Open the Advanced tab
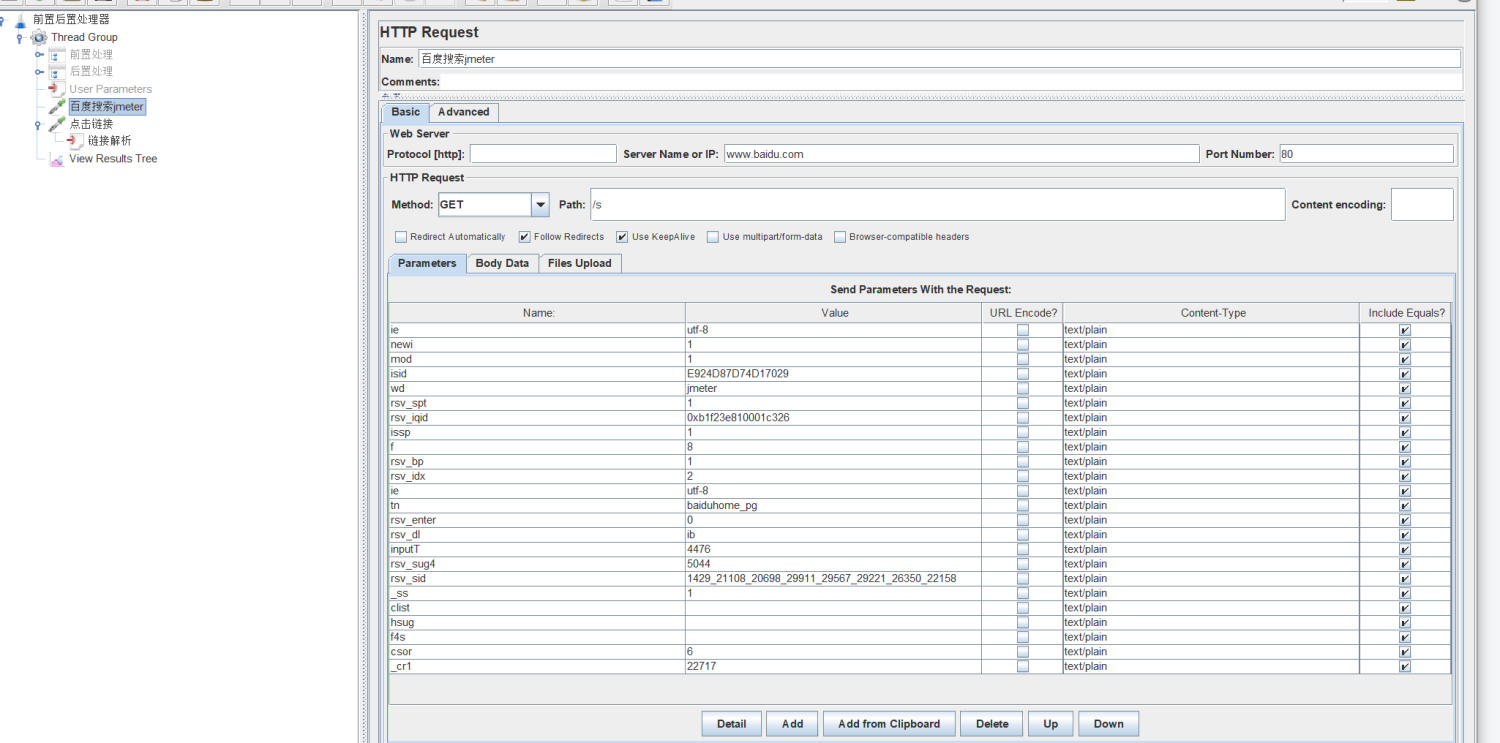This screenshot has width=1500, height=743. click(x=464, y=112)
